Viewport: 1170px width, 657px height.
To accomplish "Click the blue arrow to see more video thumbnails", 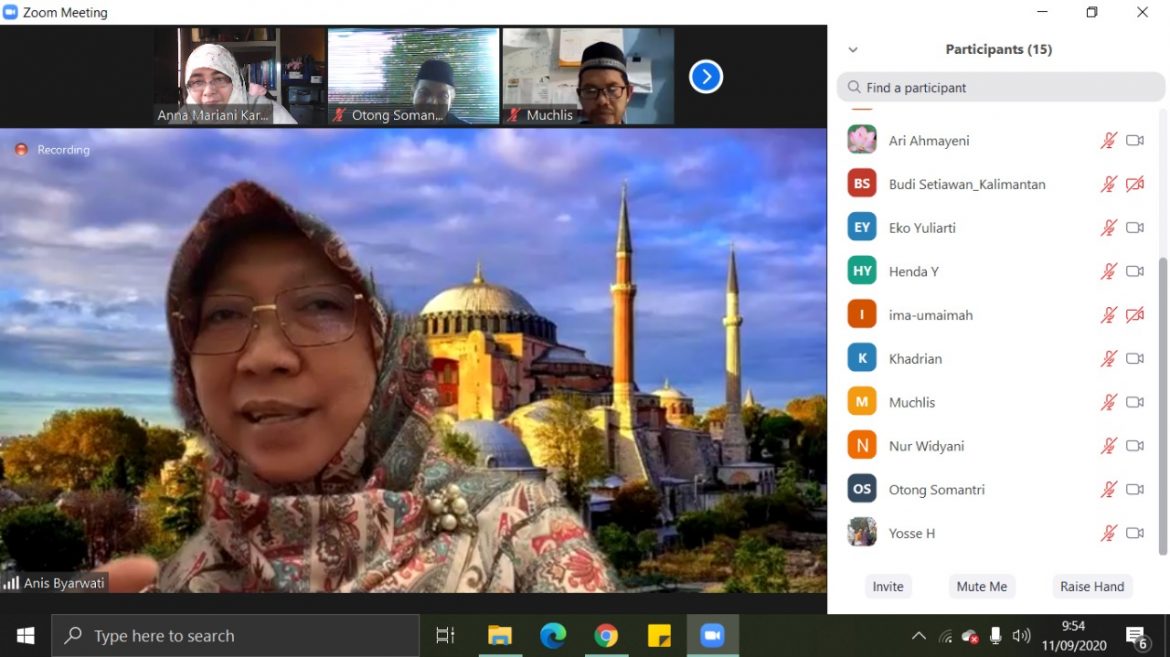I will (705, 76).
